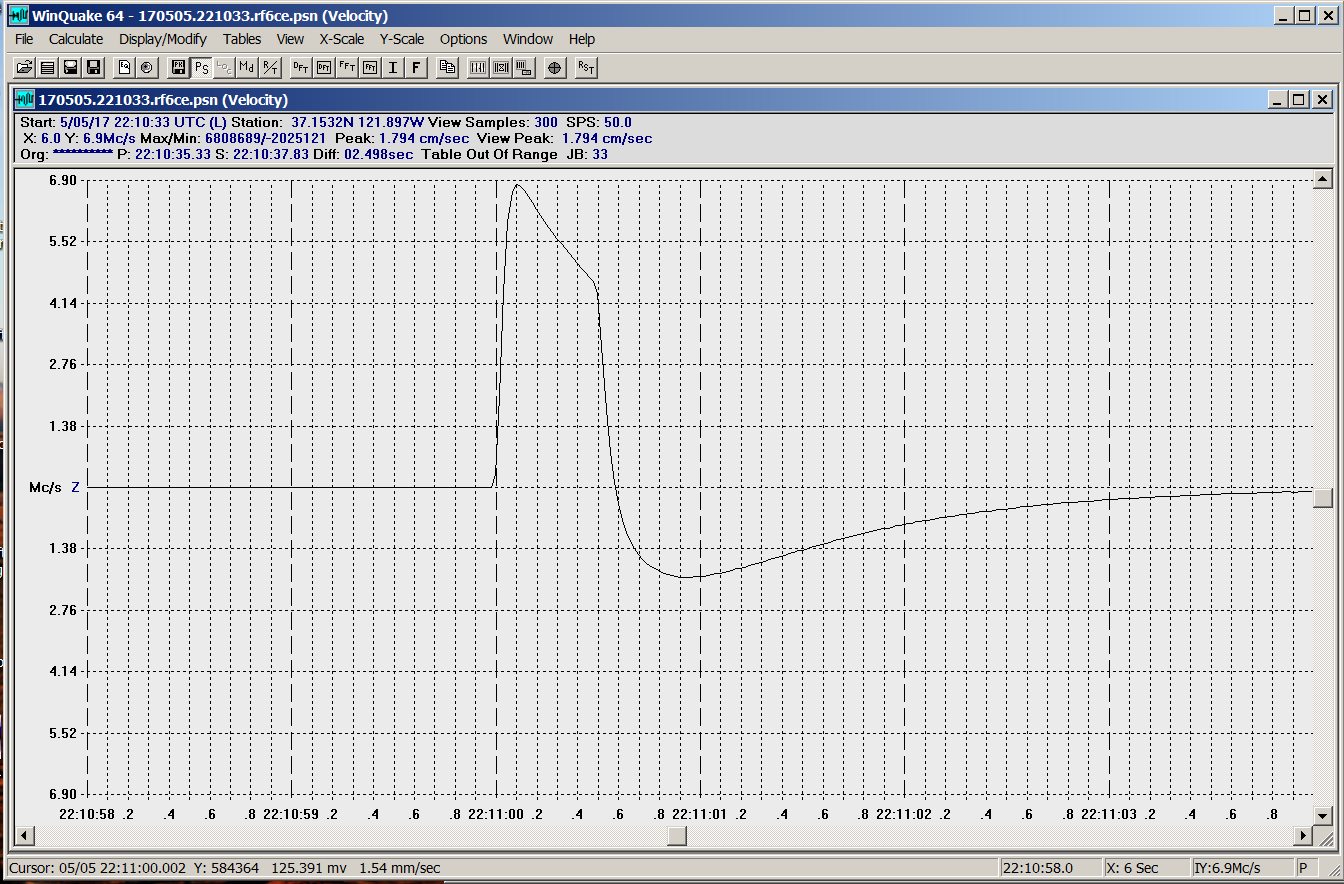This screenshot has width=1344, height=884.
Task: Click the horizontal scrollbar thumb
Action: [x=677, y=836]
